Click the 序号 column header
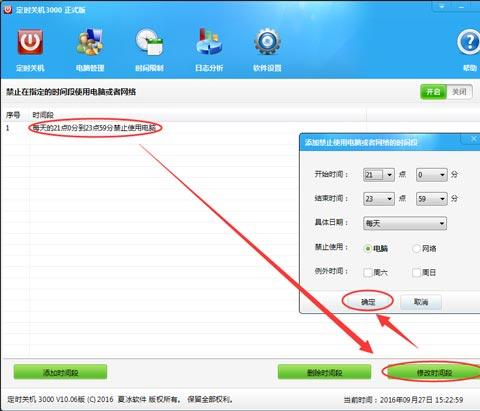Image resolution: width=480 pixels, height=411 pixels. click(x=13, y=115)
